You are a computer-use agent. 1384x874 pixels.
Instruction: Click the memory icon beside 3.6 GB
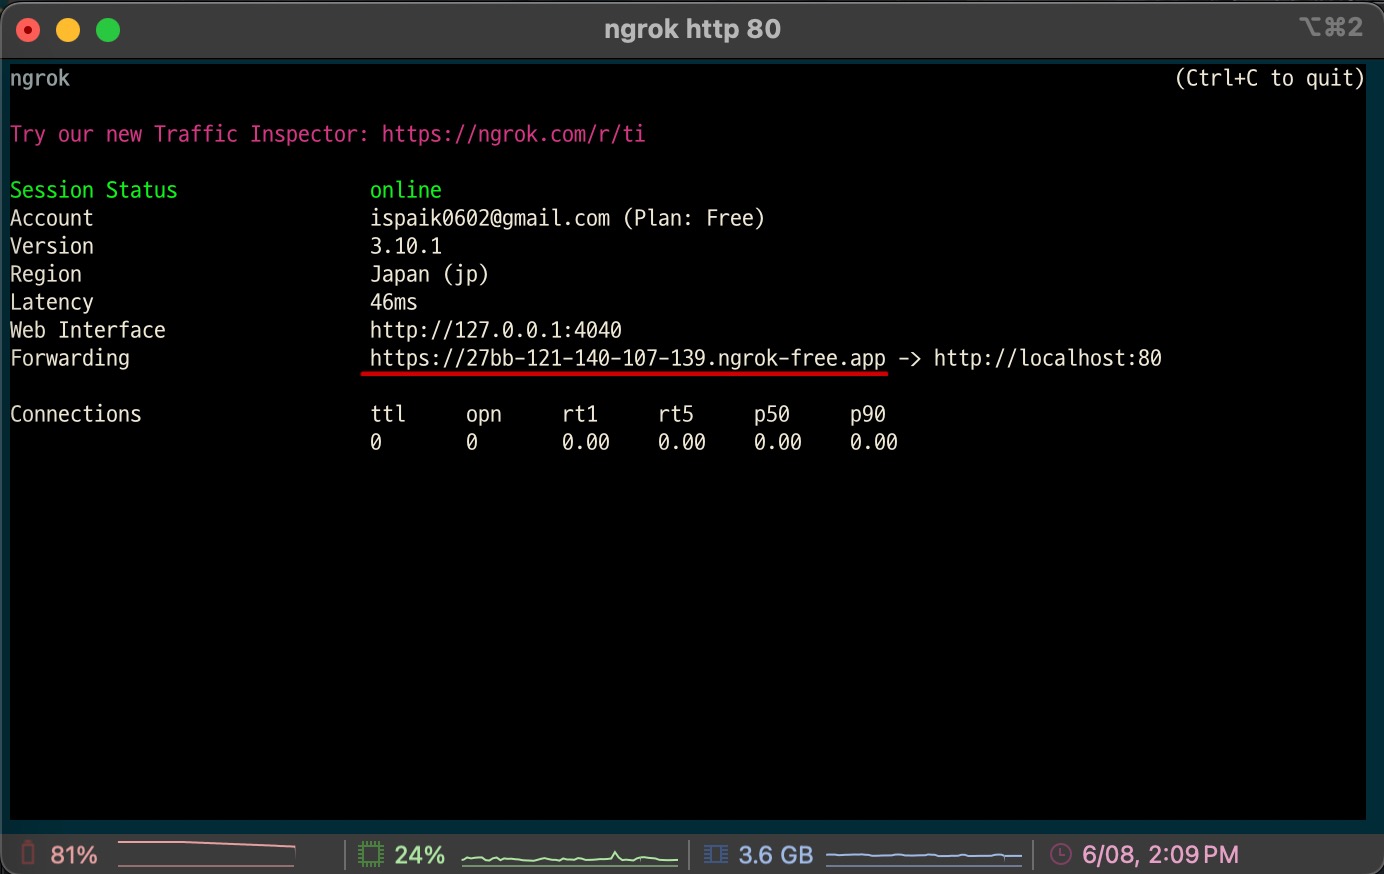pyautogui.click(x=716, y=854)
